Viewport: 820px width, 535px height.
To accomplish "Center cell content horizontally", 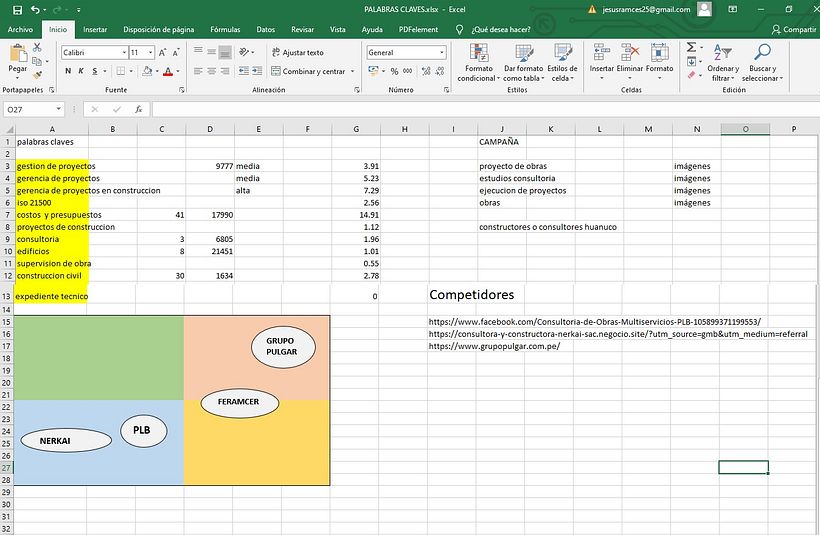I will click(x=211, y=71).
